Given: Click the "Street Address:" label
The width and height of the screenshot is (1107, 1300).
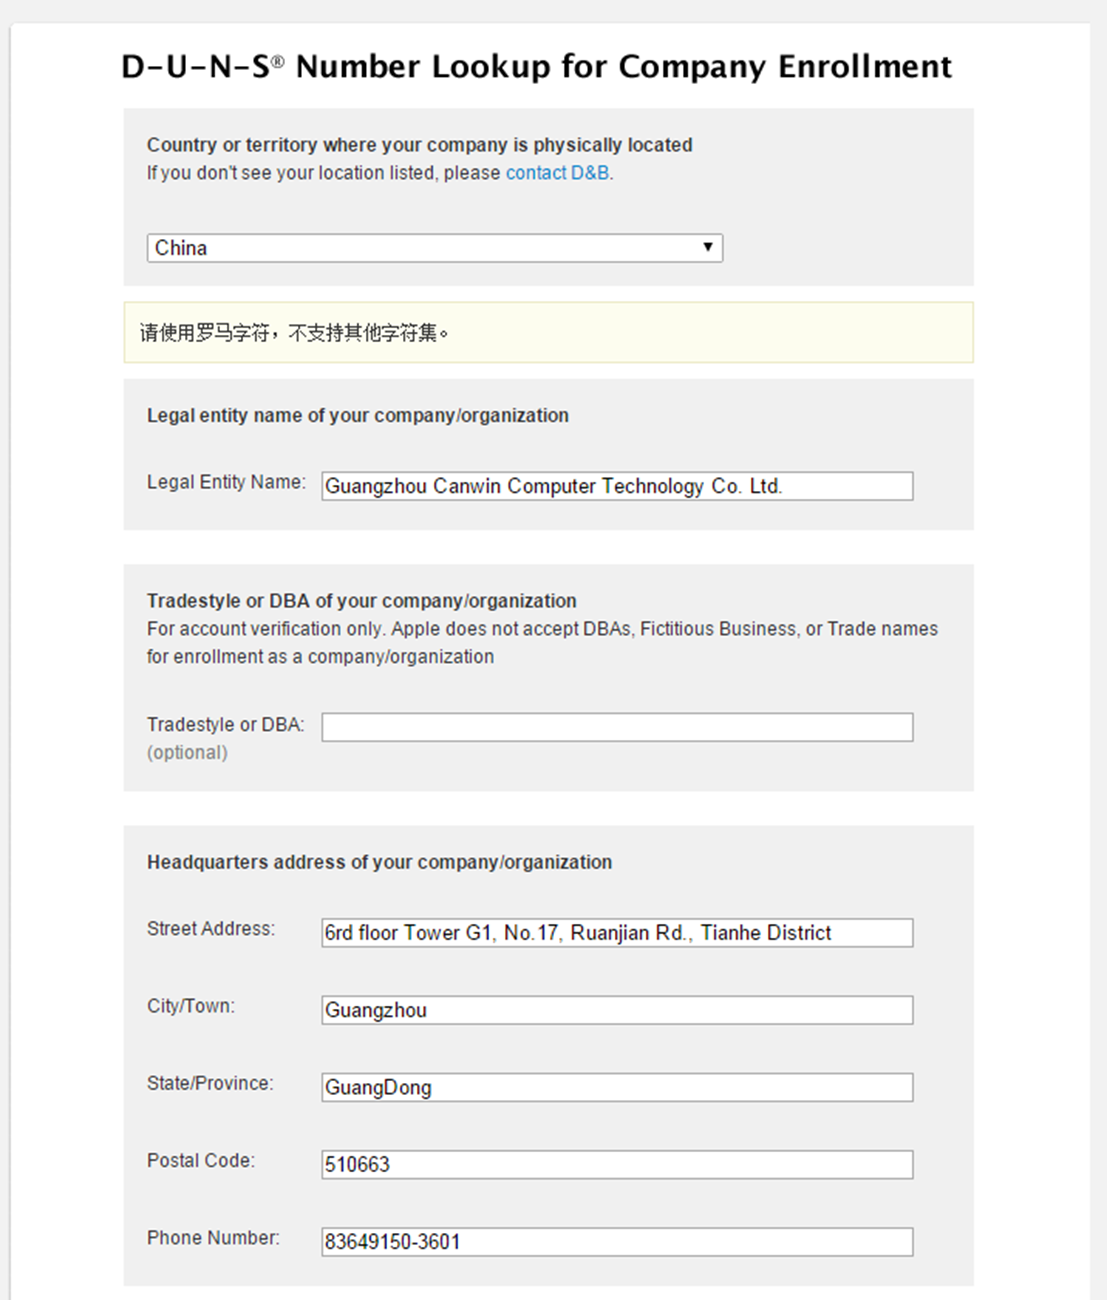Looking at the screenshot, I should 211,929.
